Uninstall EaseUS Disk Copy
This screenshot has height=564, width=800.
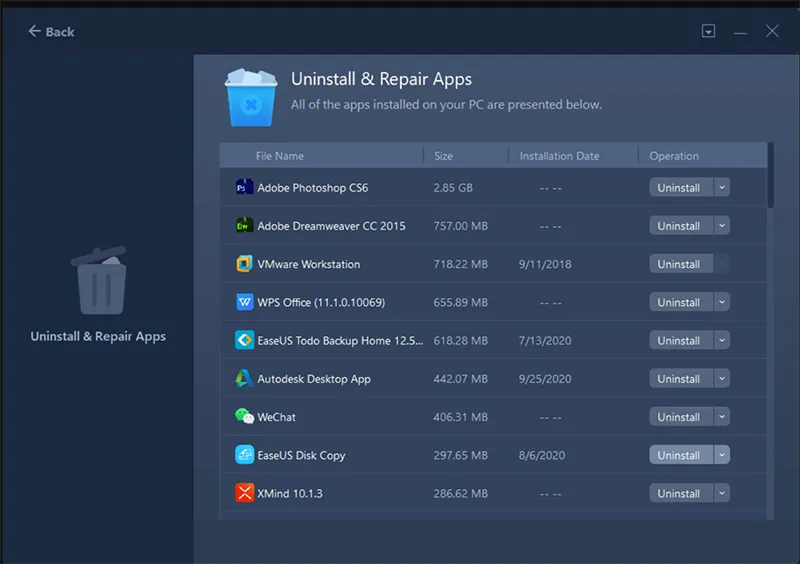681,455
